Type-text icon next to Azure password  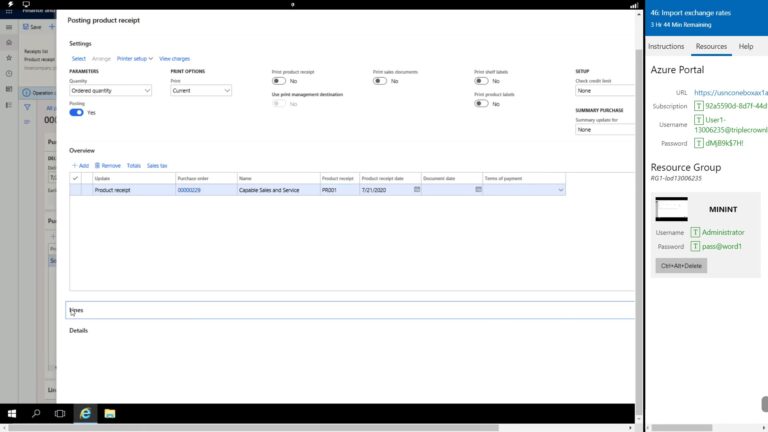click(x=698, y=143)
